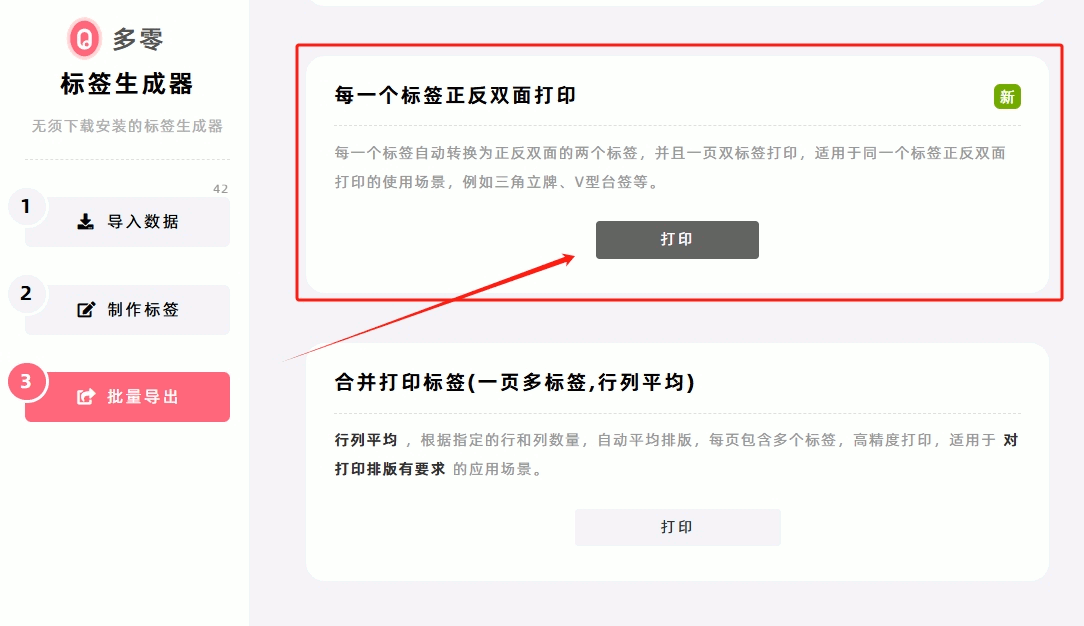Click the pink step 3 number circle
Screen dimensions: 1084x626
(x=26, y=381)
